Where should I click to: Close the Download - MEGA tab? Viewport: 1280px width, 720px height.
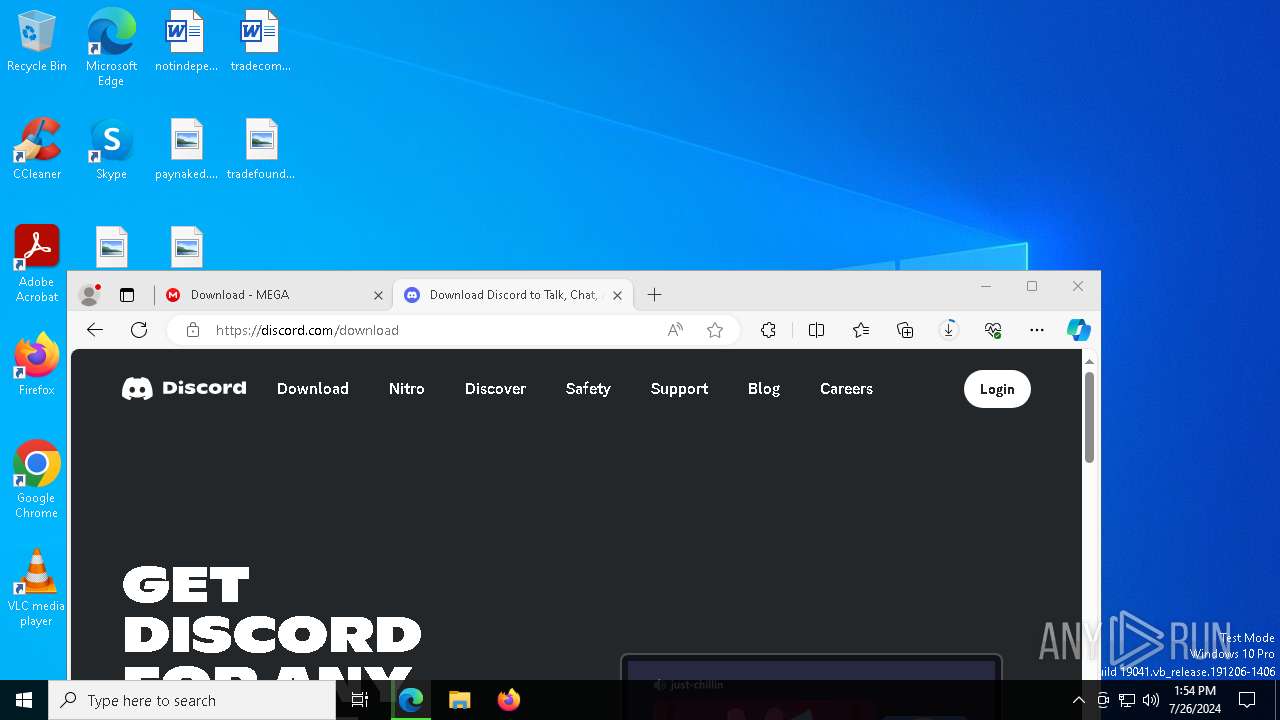378,295
